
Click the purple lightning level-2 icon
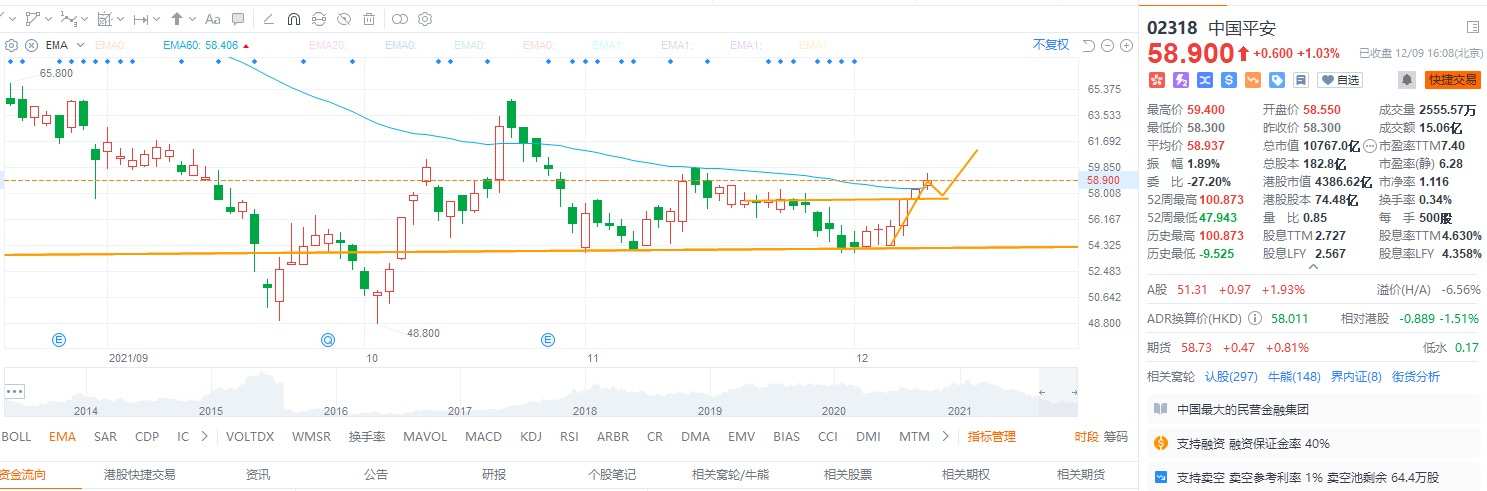1181,79
